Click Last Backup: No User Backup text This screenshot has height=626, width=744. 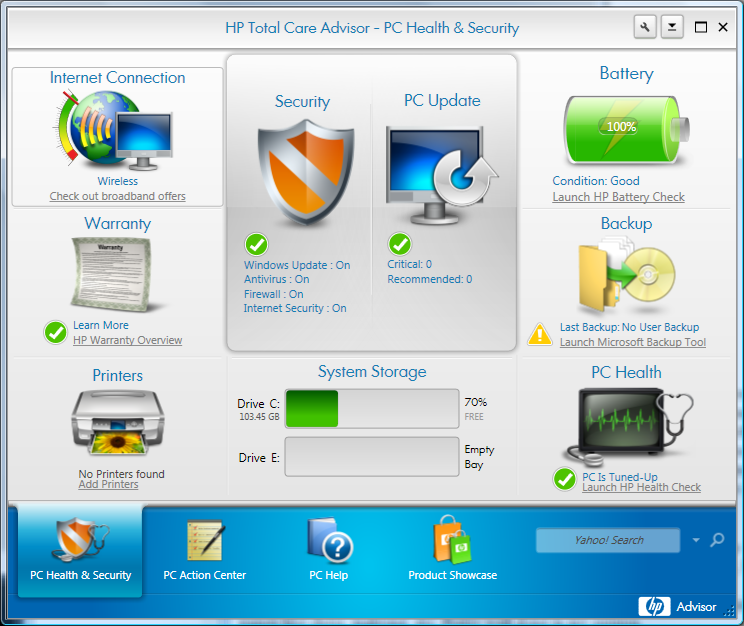click(x=629, y=327)
